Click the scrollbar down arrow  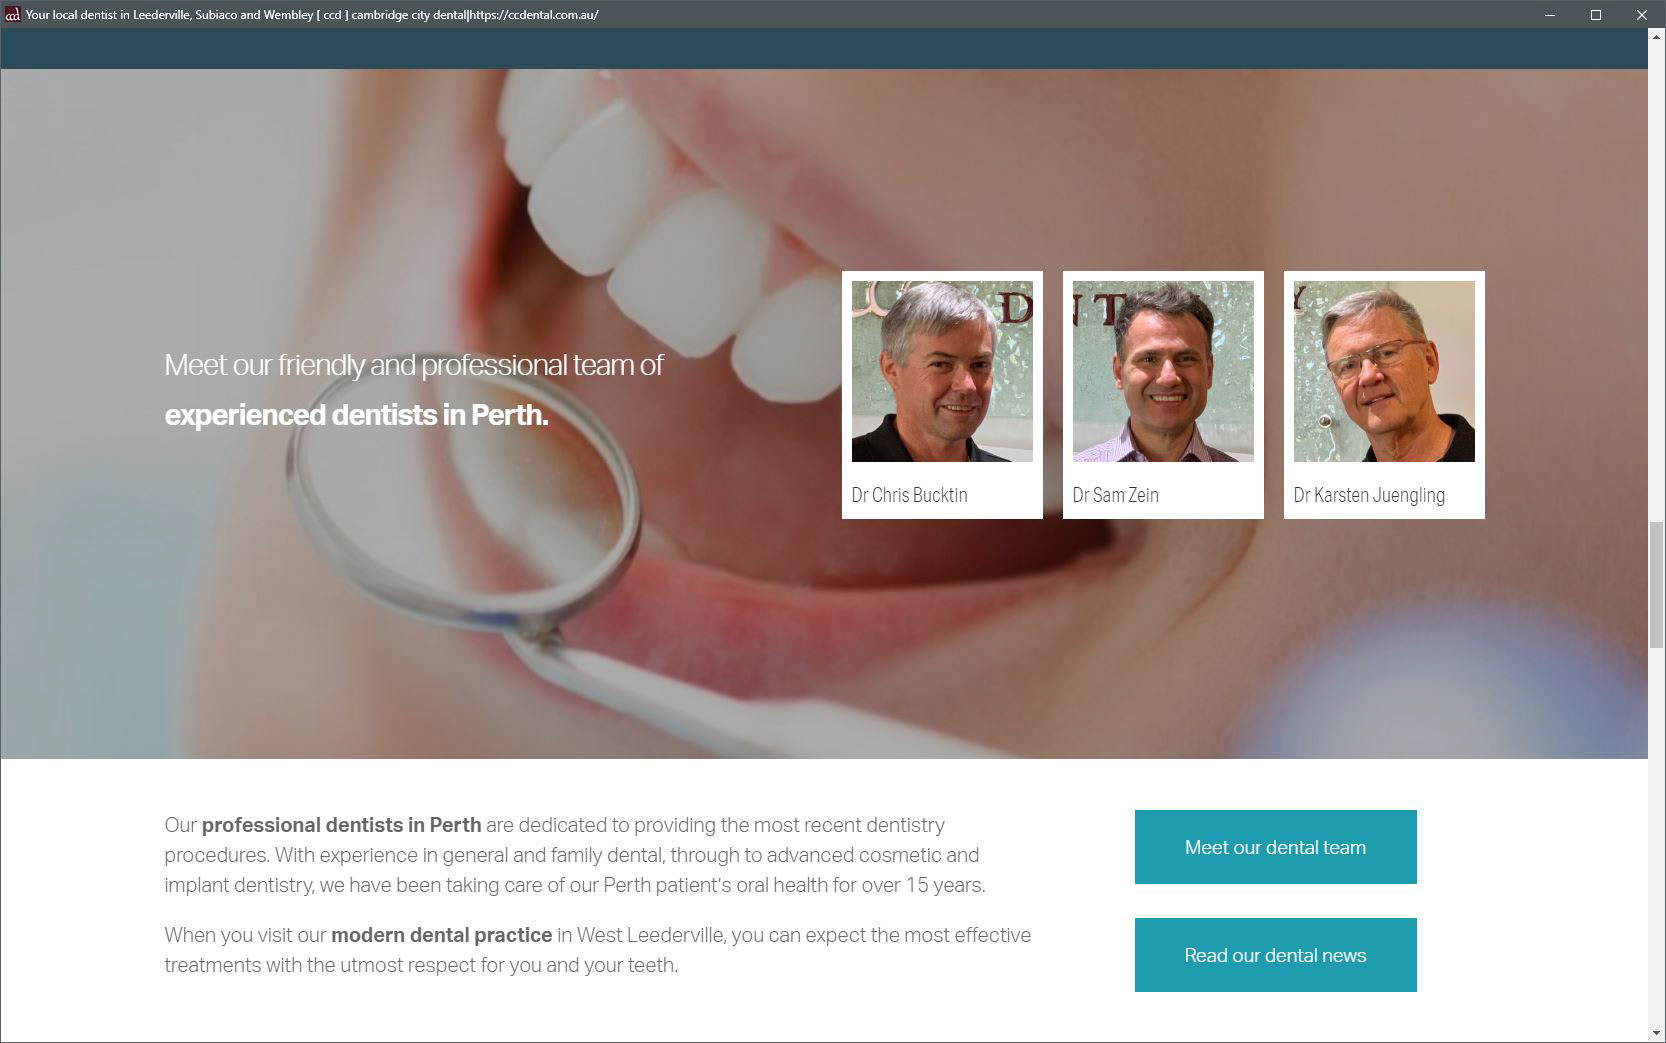click(x=1657, y=1033)
